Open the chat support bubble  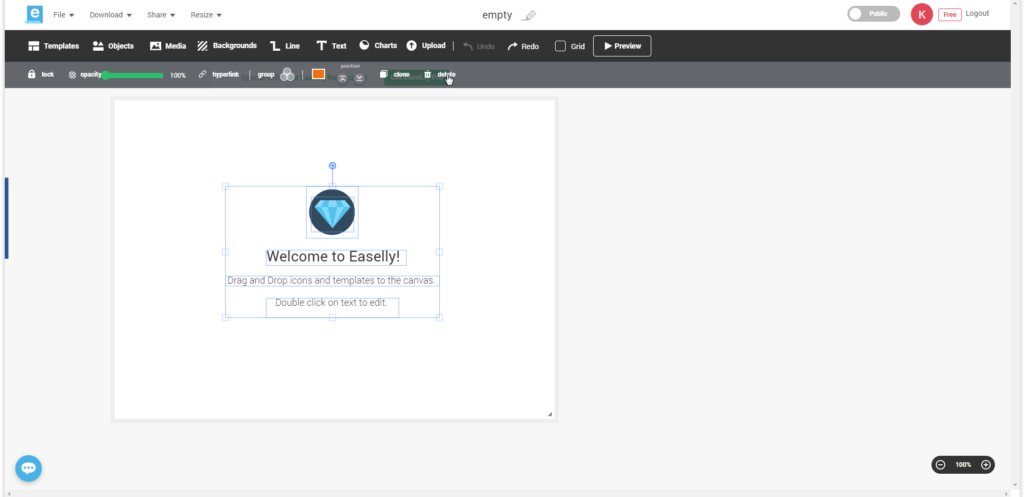[29, 468]
